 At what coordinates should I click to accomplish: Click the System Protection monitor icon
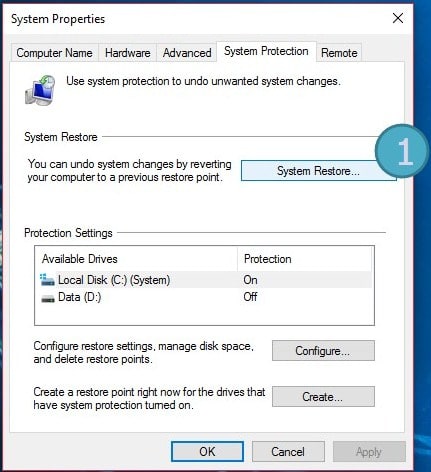(40, 90)
